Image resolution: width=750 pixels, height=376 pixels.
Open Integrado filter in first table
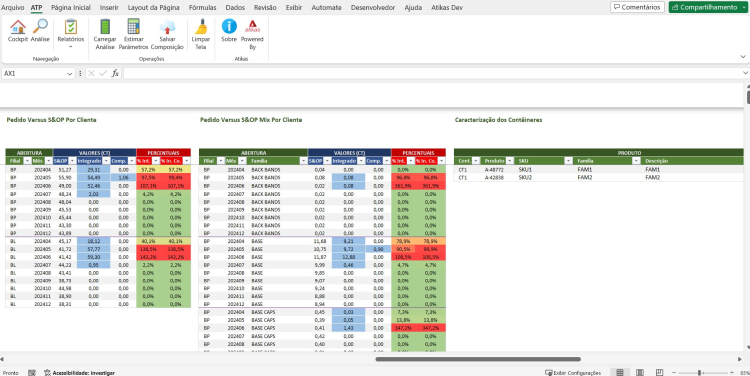106,161
